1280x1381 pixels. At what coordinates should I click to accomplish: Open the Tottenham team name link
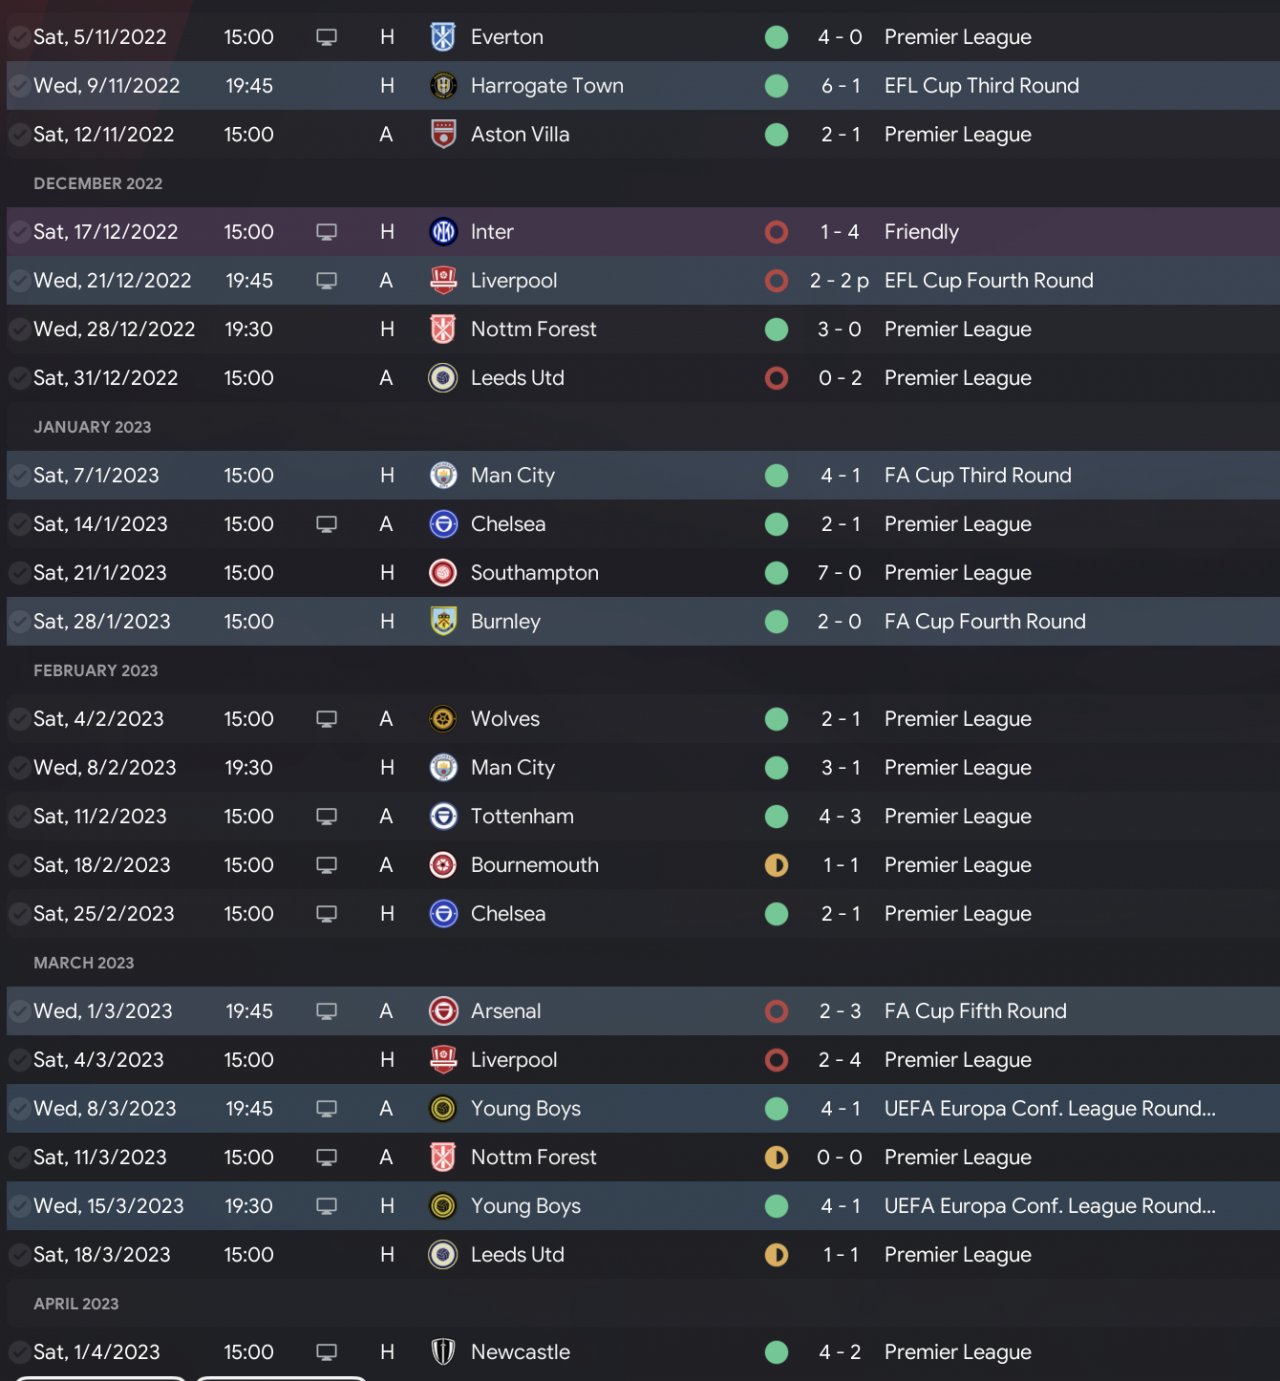pyautogui.click(x=522, y=816)
